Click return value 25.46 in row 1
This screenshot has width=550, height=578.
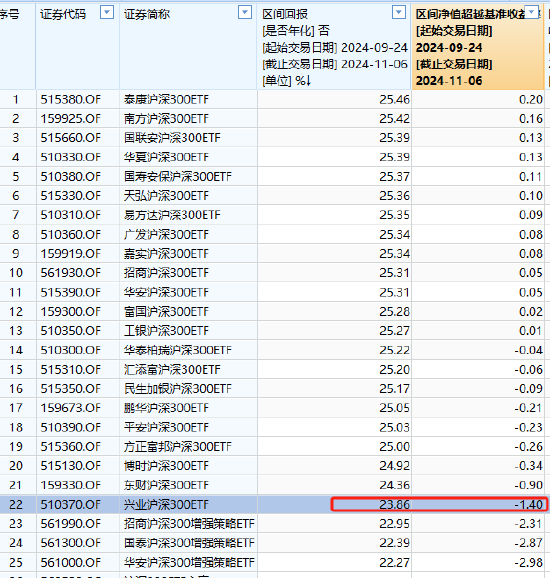[x=394, y=100]
